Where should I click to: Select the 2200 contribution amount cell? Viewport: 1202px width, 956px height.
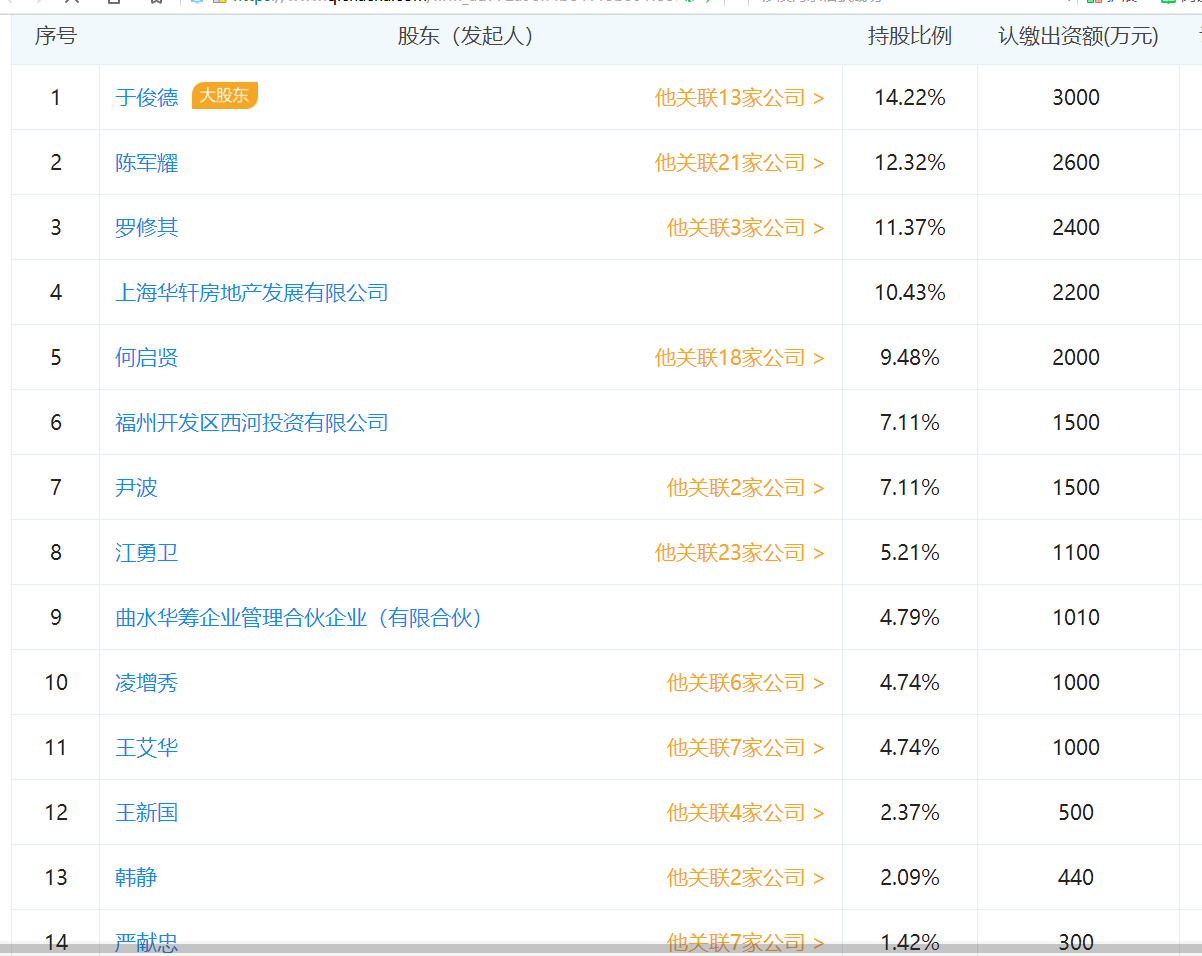click(1076, 292)
